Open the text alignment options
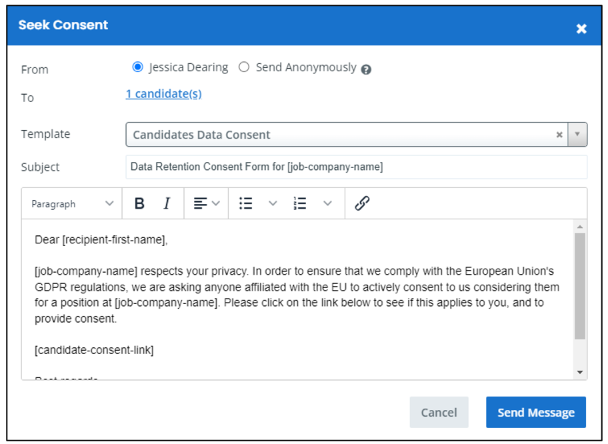 tap(206, 203)
